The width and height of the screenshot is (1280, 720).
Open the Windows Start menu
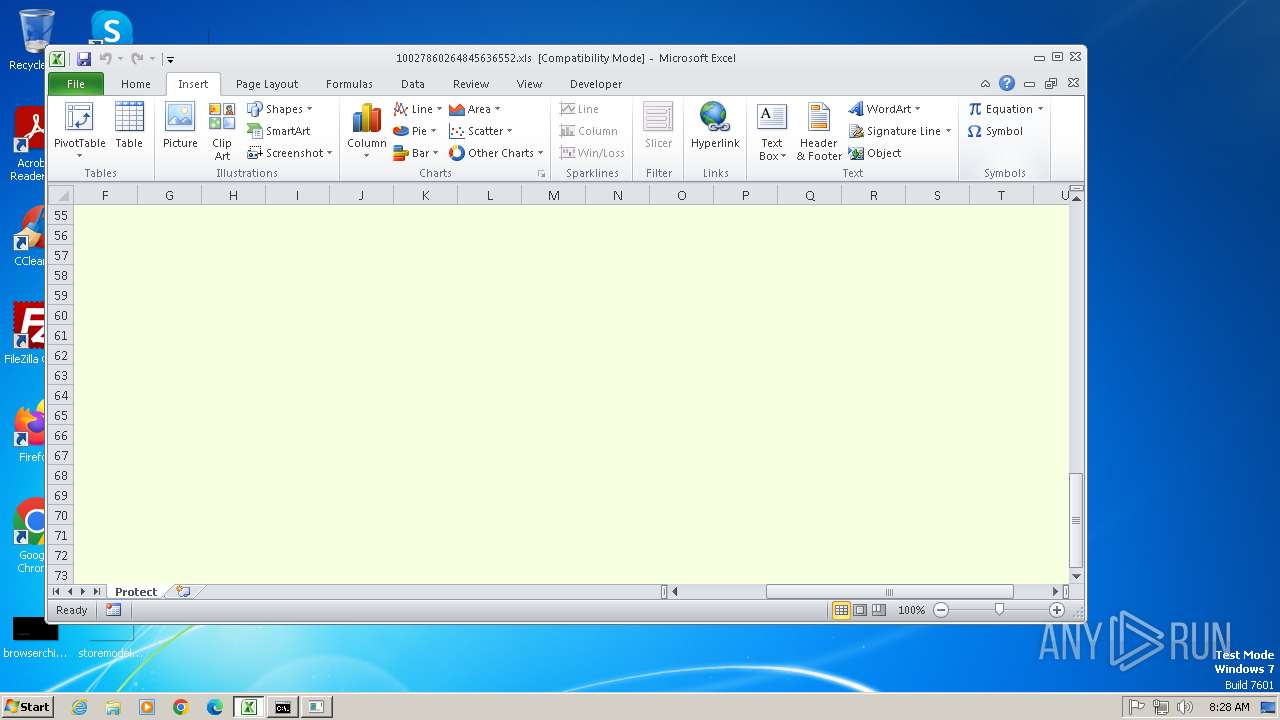coord(27,706)
